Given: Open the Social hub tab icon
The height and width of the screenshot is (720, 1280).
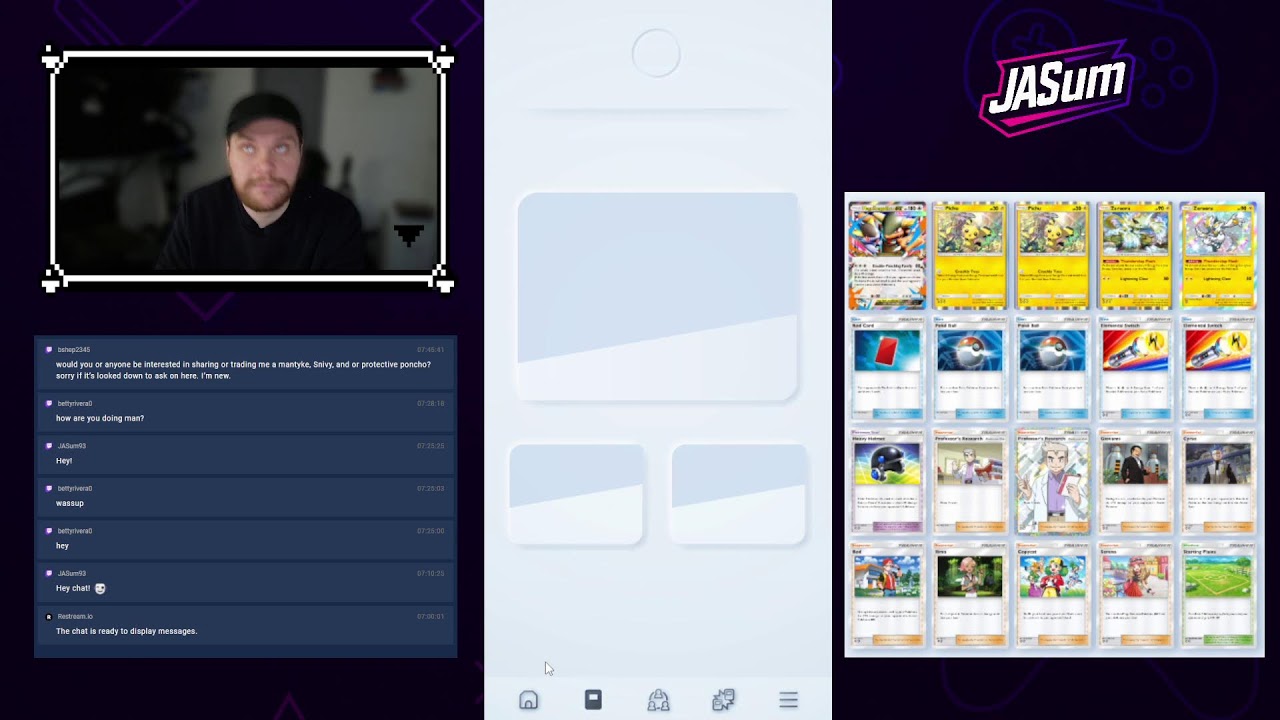Looking at the screenshot, I should coord(658,700).
